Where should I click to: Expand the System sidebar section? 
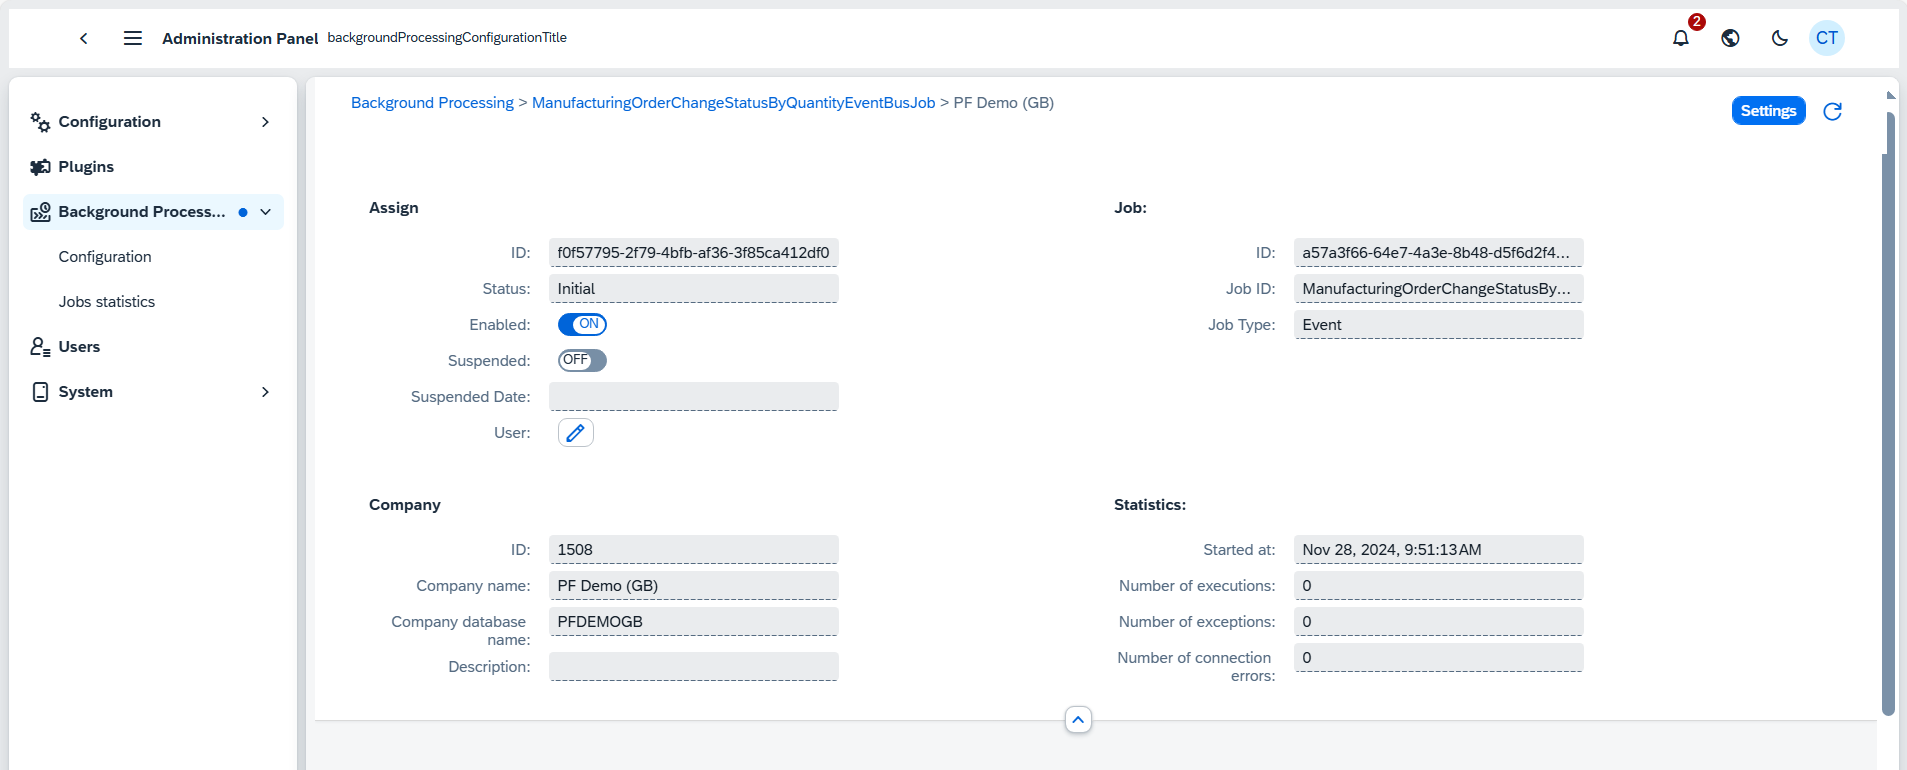pyautogui.click(x=265, y=392)
